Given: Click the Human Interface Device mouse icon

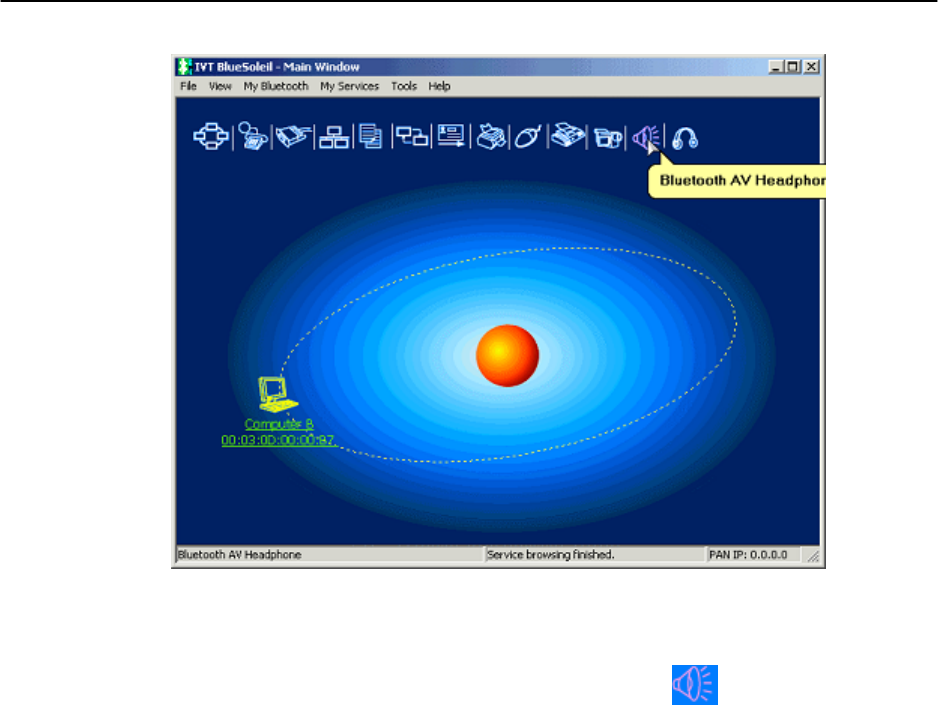Looking at the screenshot, I should 528,137.
